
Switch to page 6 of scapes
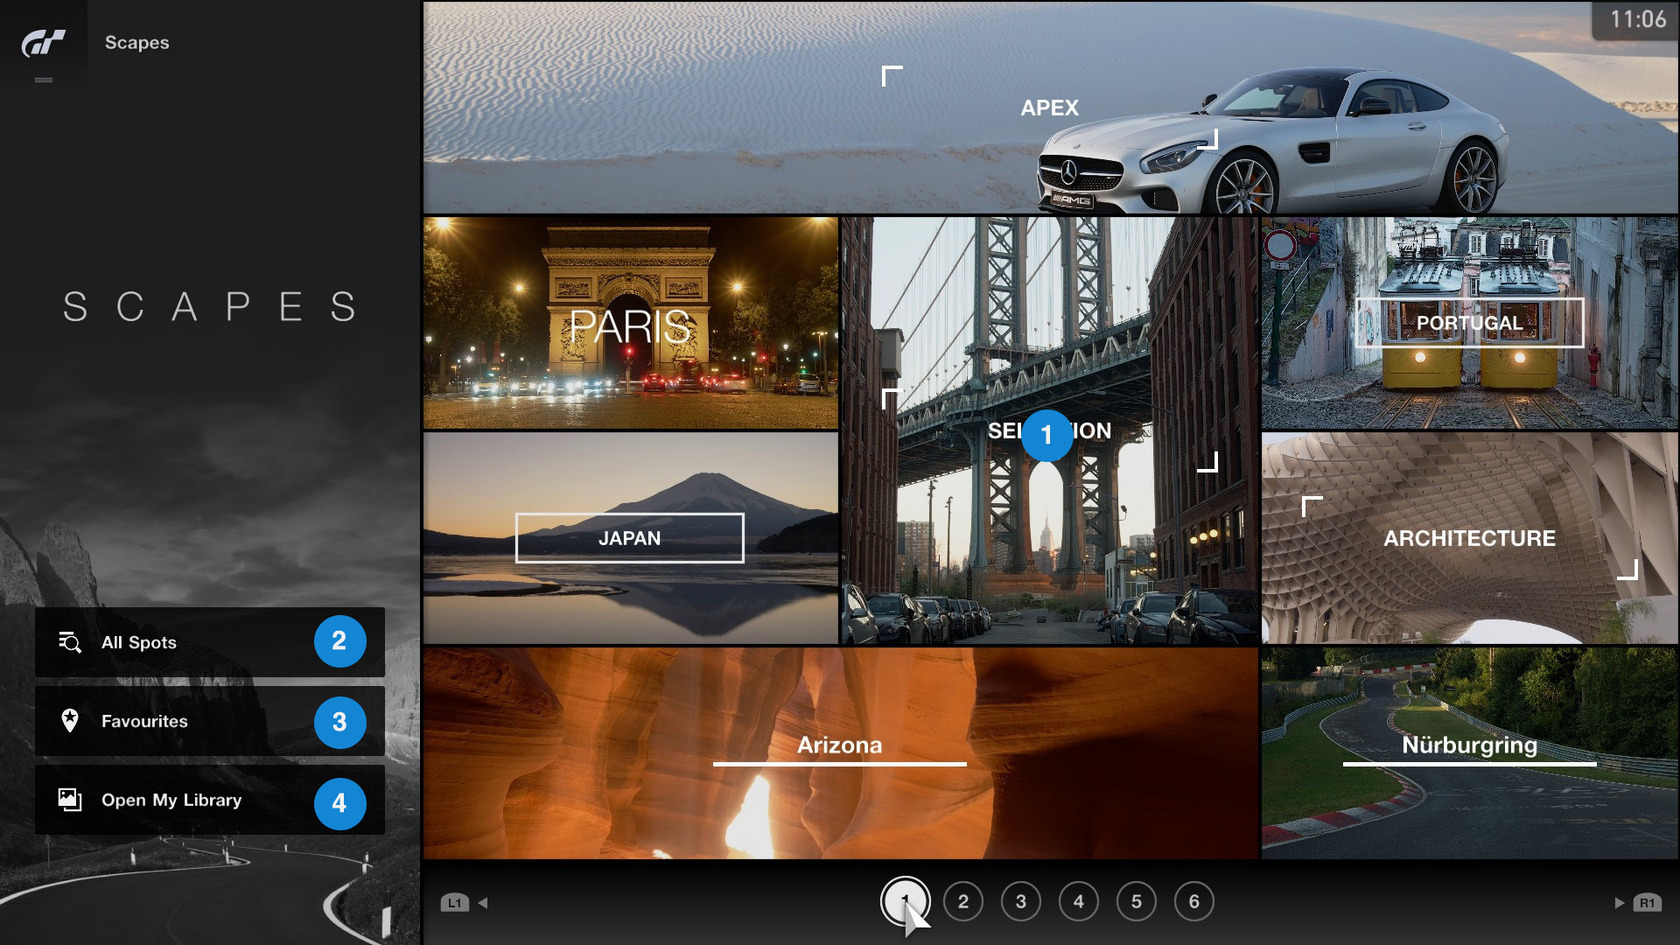tap(1192, 901)
